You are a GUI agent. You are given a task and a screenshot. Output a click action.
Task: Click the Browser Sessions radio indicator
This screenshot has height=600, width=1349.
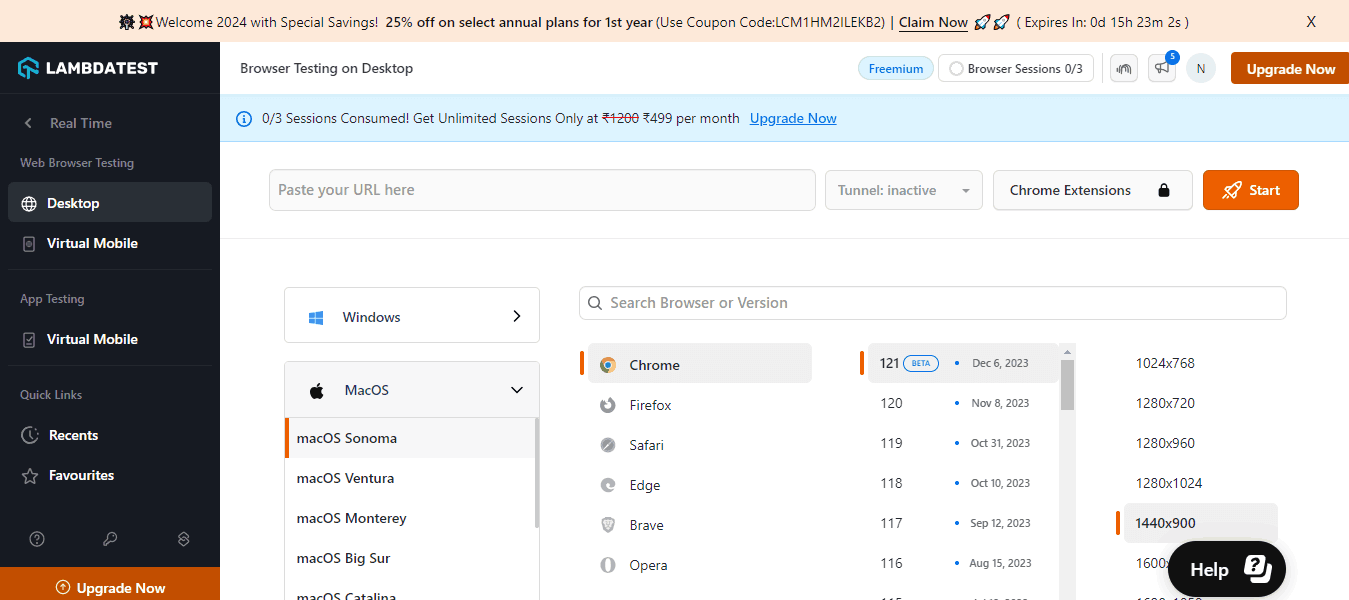click(956, 69)
